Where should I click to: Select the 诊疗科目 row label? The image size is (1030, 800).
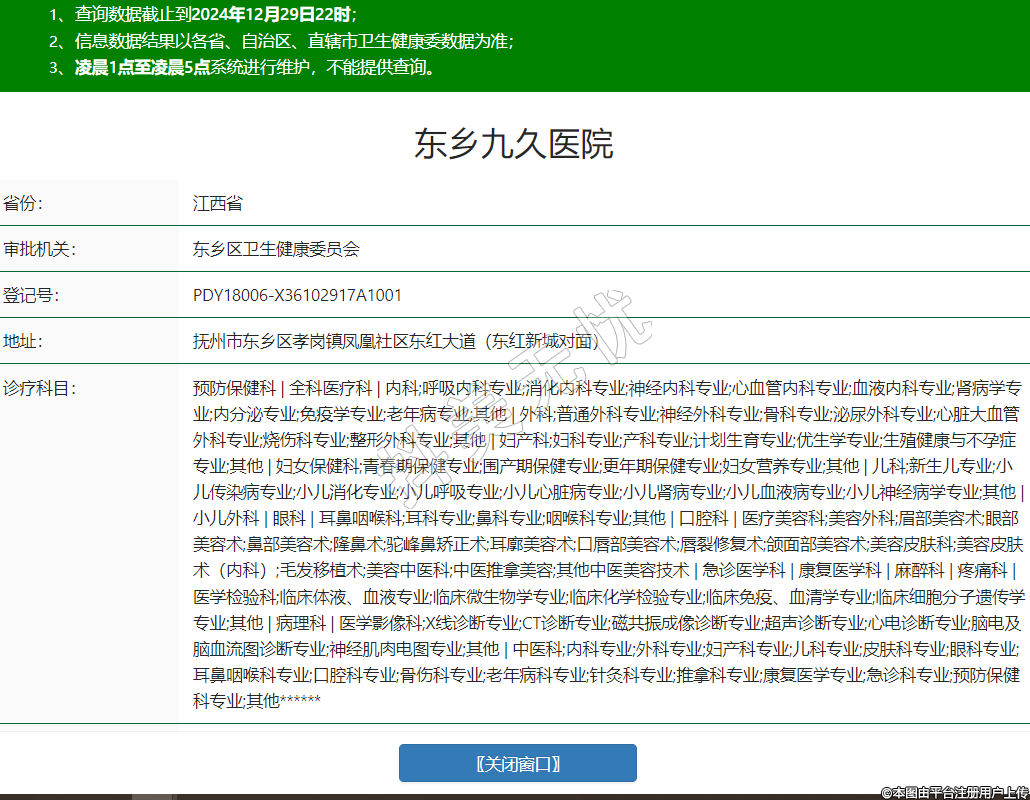[39, 387]
